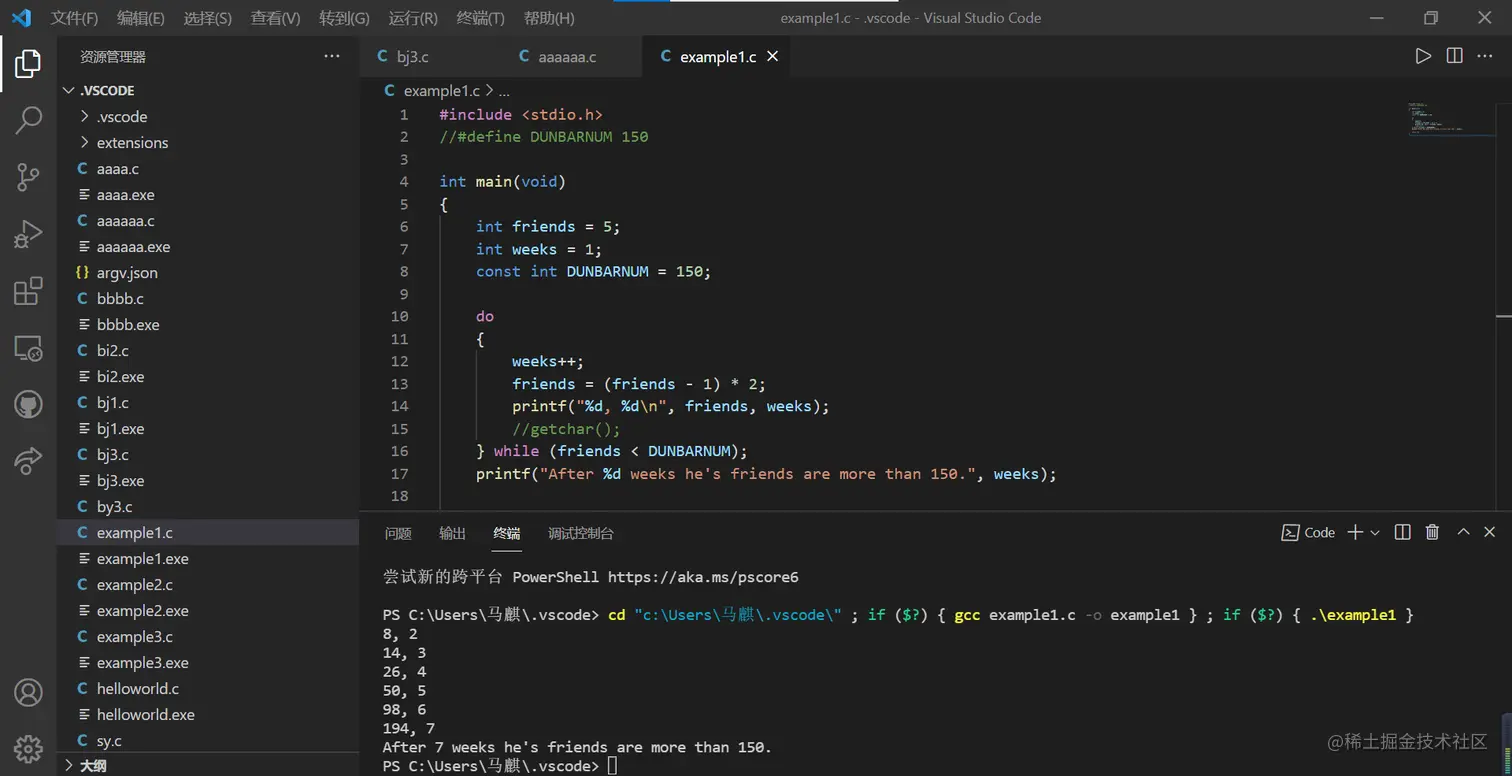Viewport: 1512px width, 776px height.
Task: Open Run and Debug view
Action: pos(28,235)
